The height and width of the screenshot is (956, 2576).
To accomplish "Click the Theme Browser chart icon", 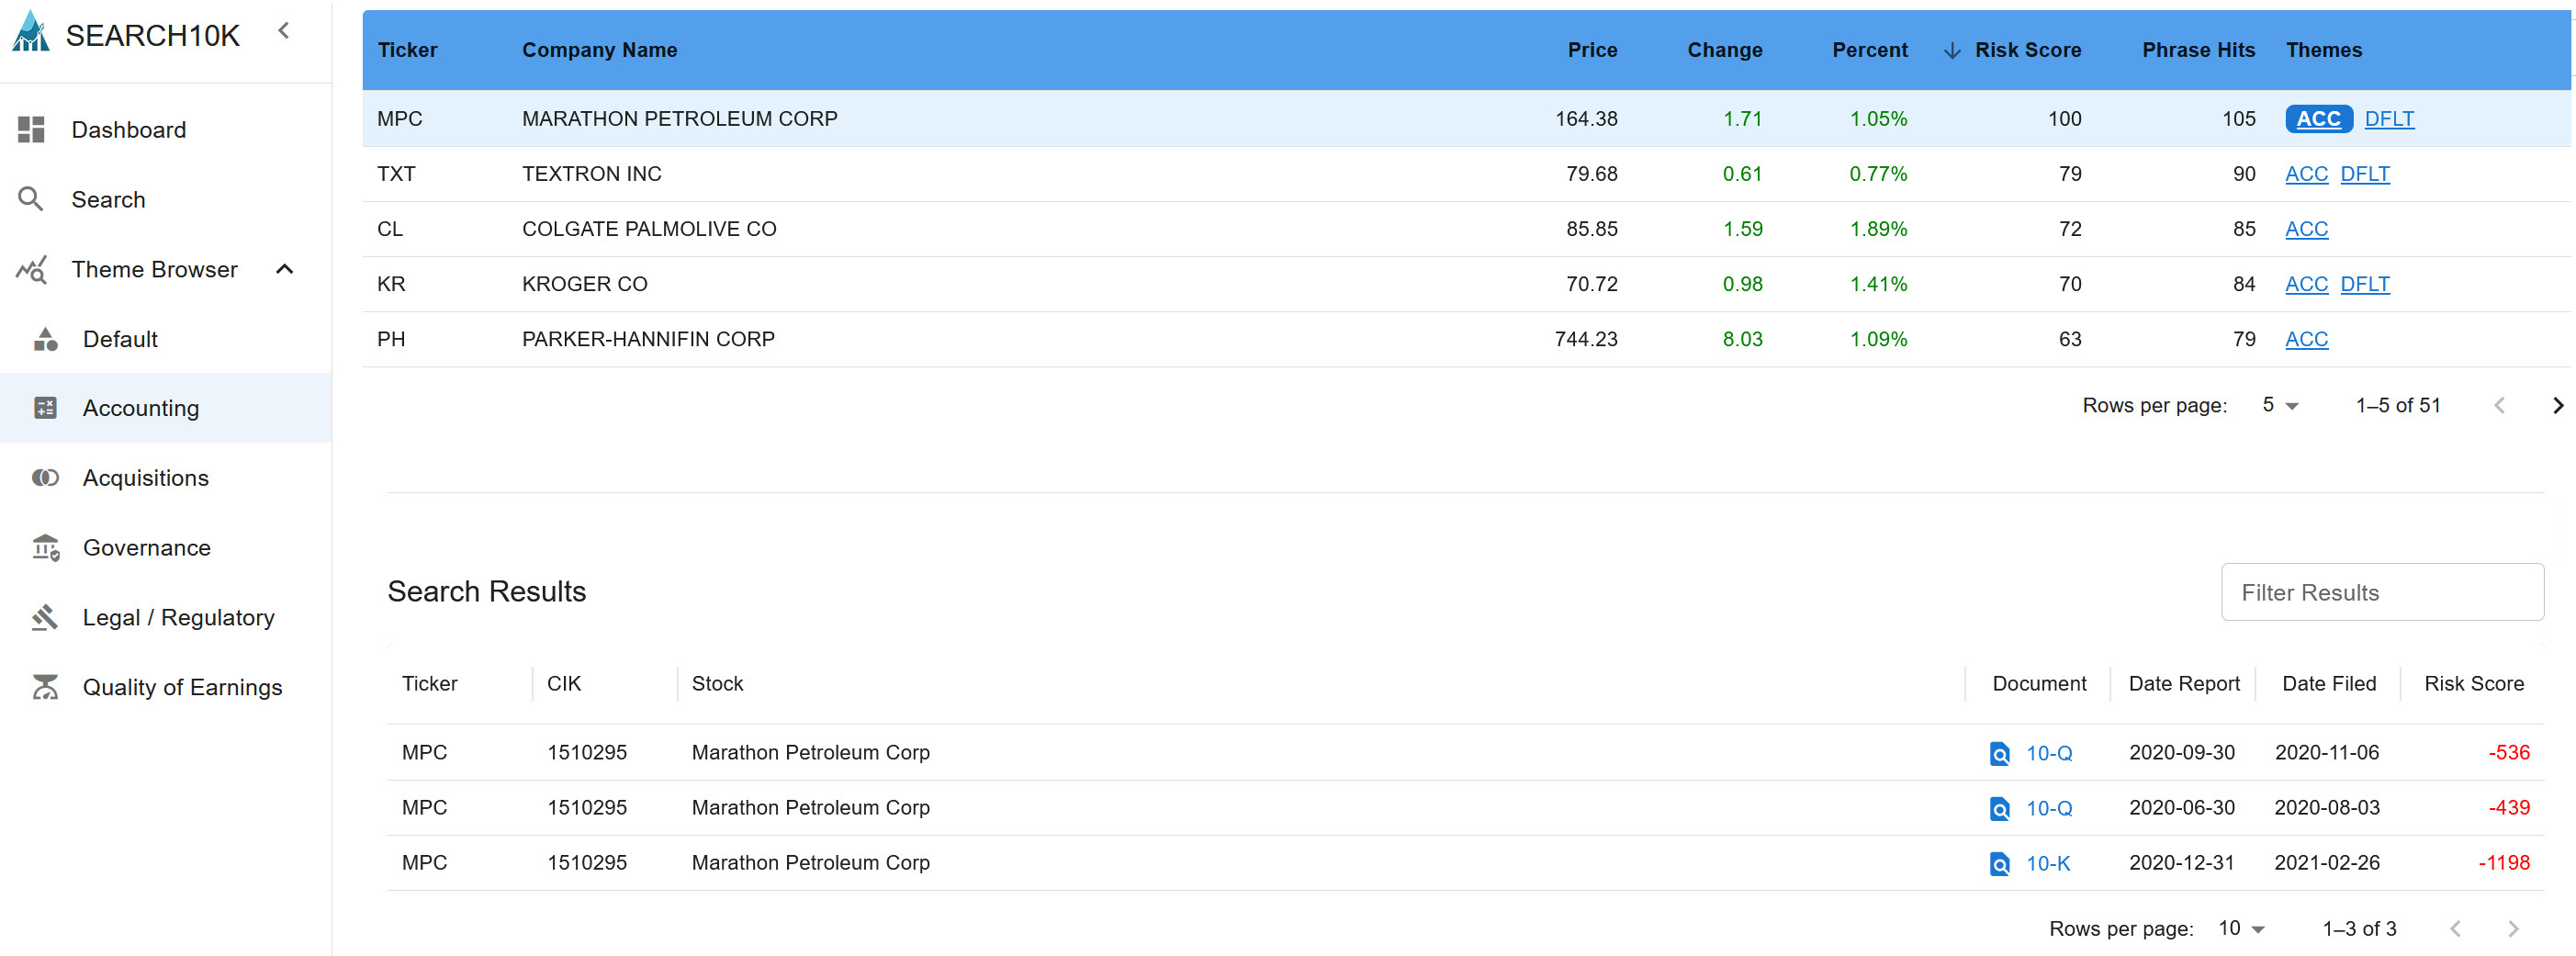I will point(31,269).
